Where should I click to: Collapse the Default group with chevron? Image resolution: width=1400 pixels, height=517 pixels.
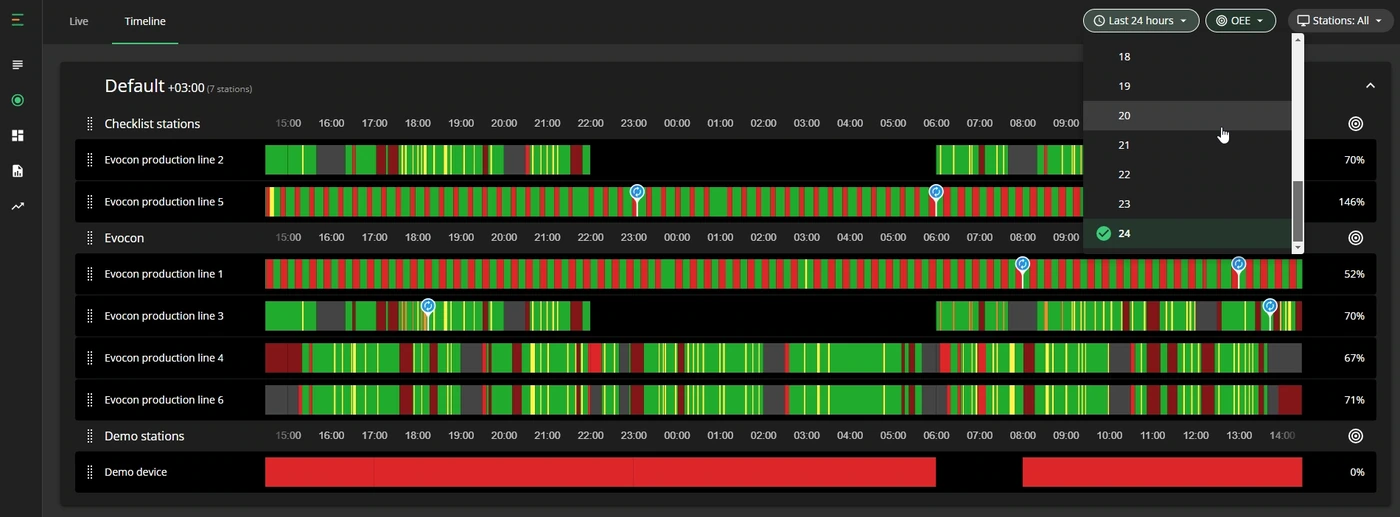tap(1370, 86)
